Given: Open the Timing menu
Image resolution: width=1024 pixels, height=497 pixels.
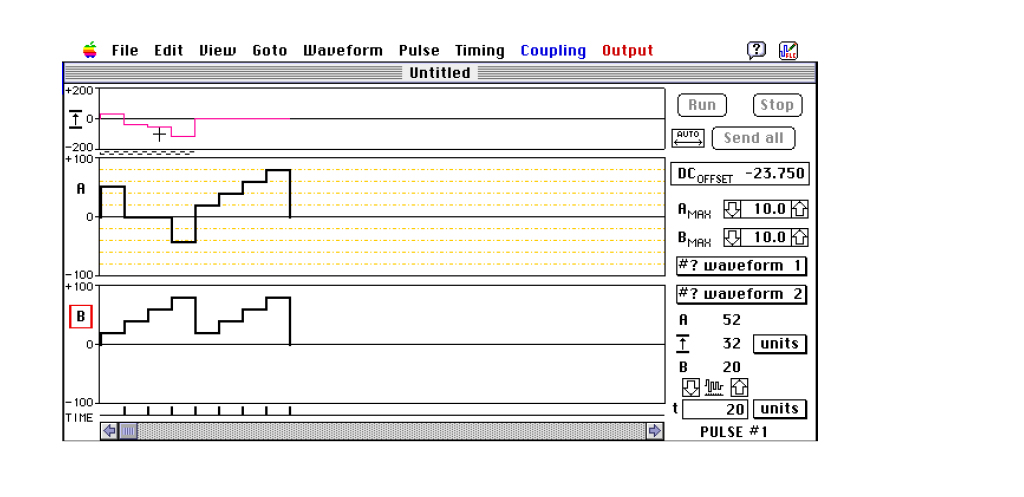Looking at the screenshot, I should 480,50.
